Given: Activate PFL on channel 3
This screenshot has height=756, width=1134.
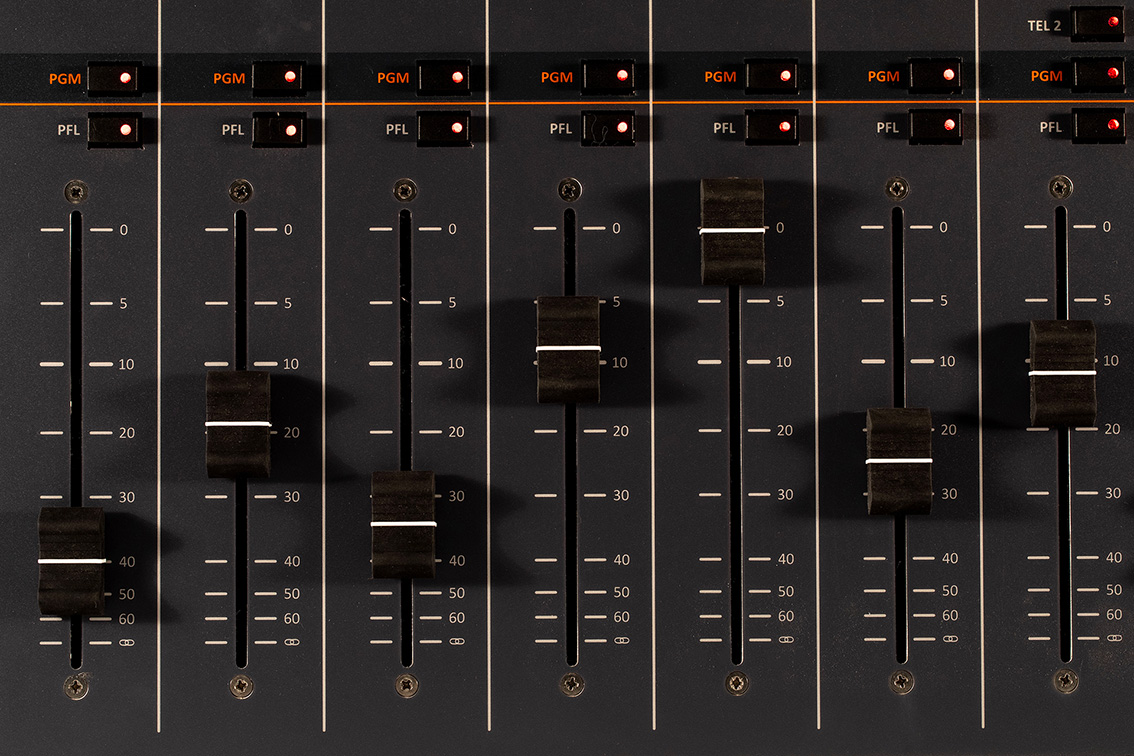Looking at the screenshot, I should tap(444, 129).
